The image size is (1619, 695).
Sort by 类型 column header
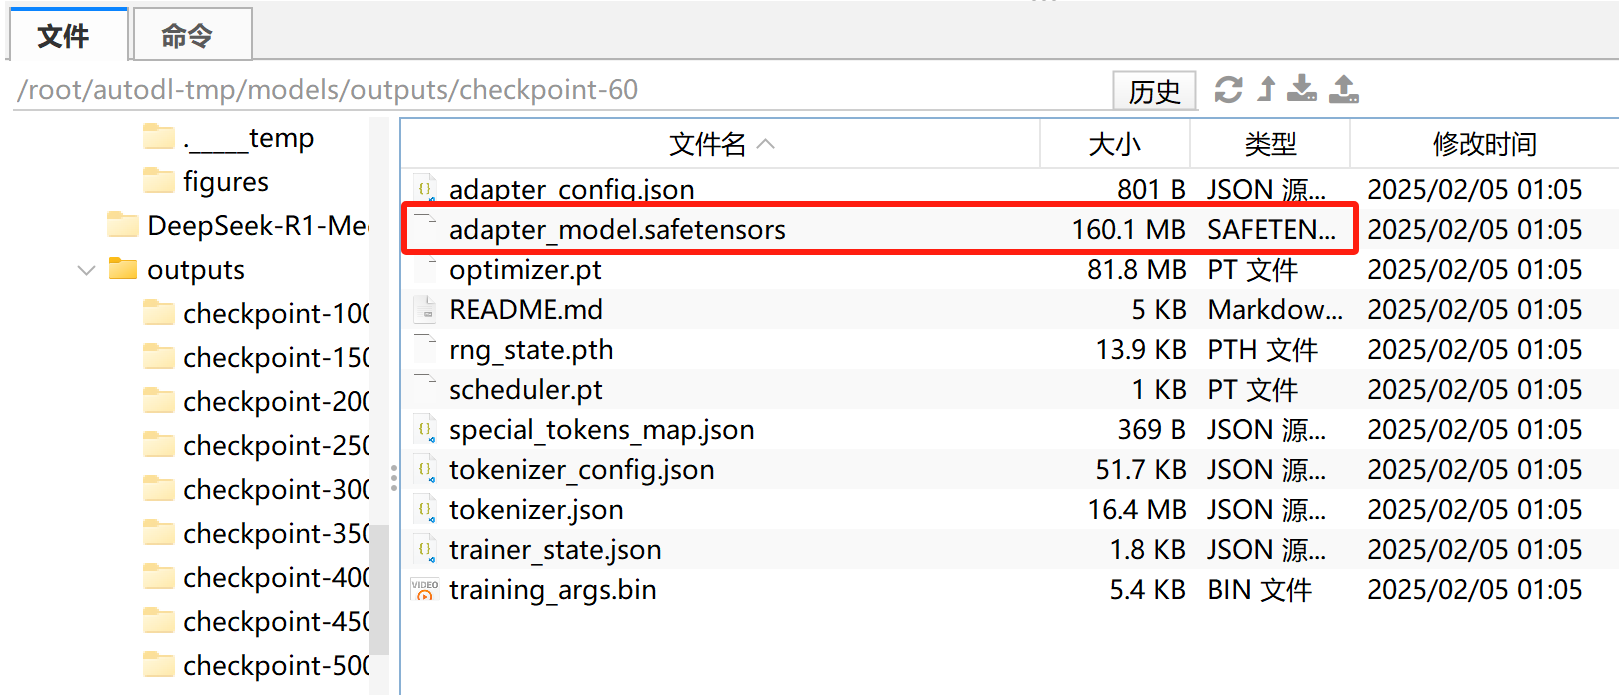[1270, 144]
